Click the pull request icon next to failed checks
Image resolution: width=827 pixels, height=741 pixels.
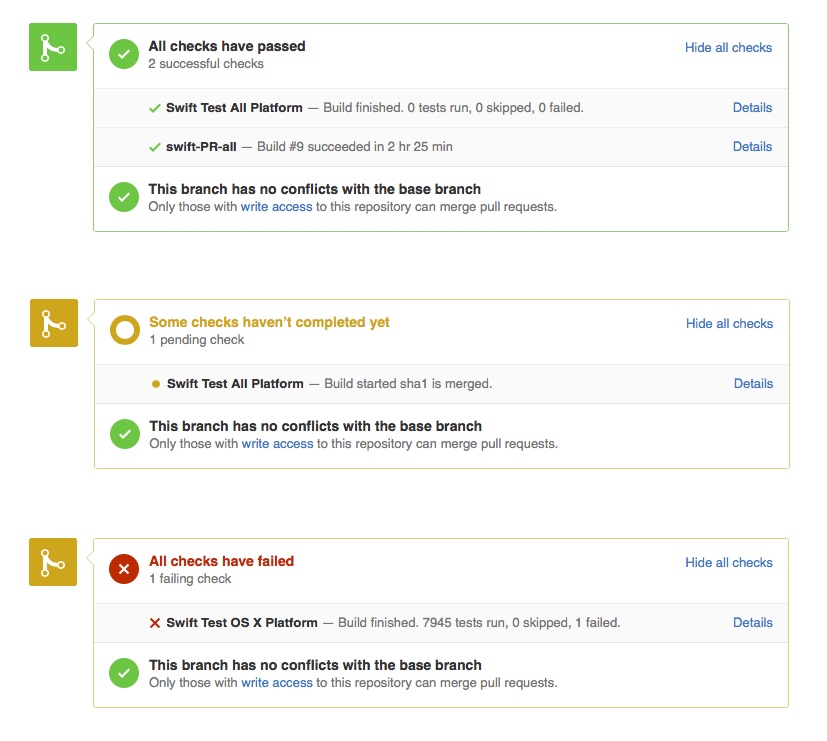coord(52,563)
